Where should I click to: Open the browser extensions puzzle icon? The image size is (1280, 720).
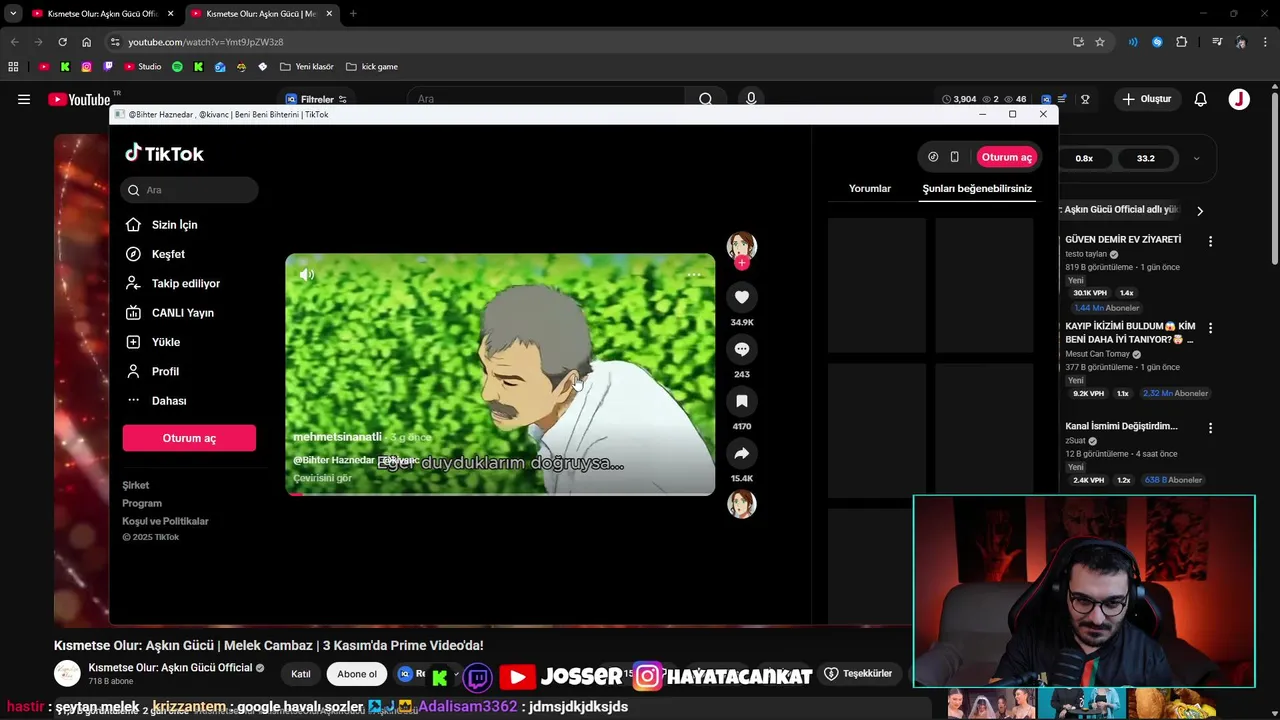(x=1182, y=42)
